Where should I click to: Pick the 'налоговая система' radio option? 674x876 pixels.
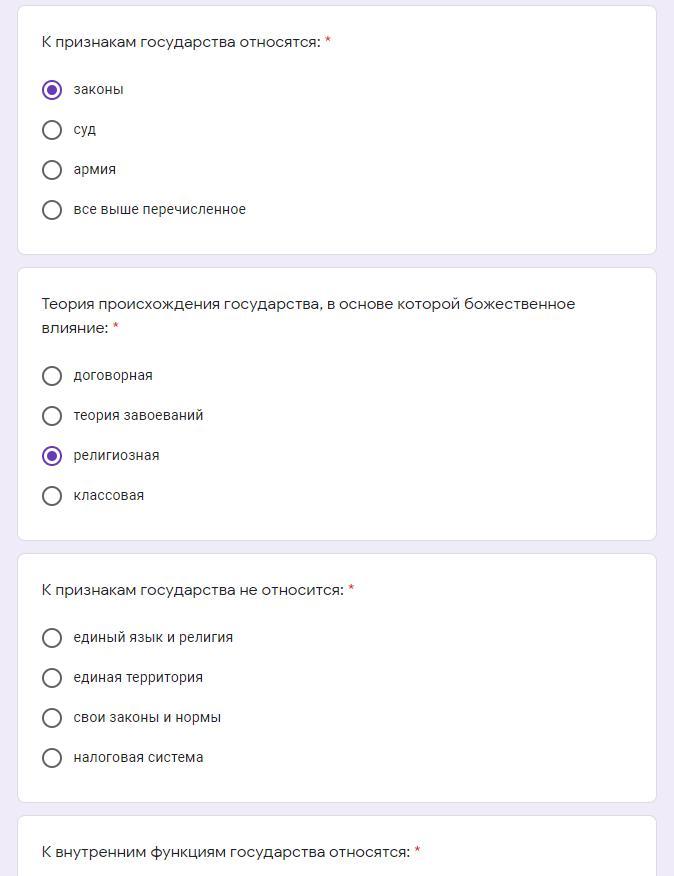[52, 758]
